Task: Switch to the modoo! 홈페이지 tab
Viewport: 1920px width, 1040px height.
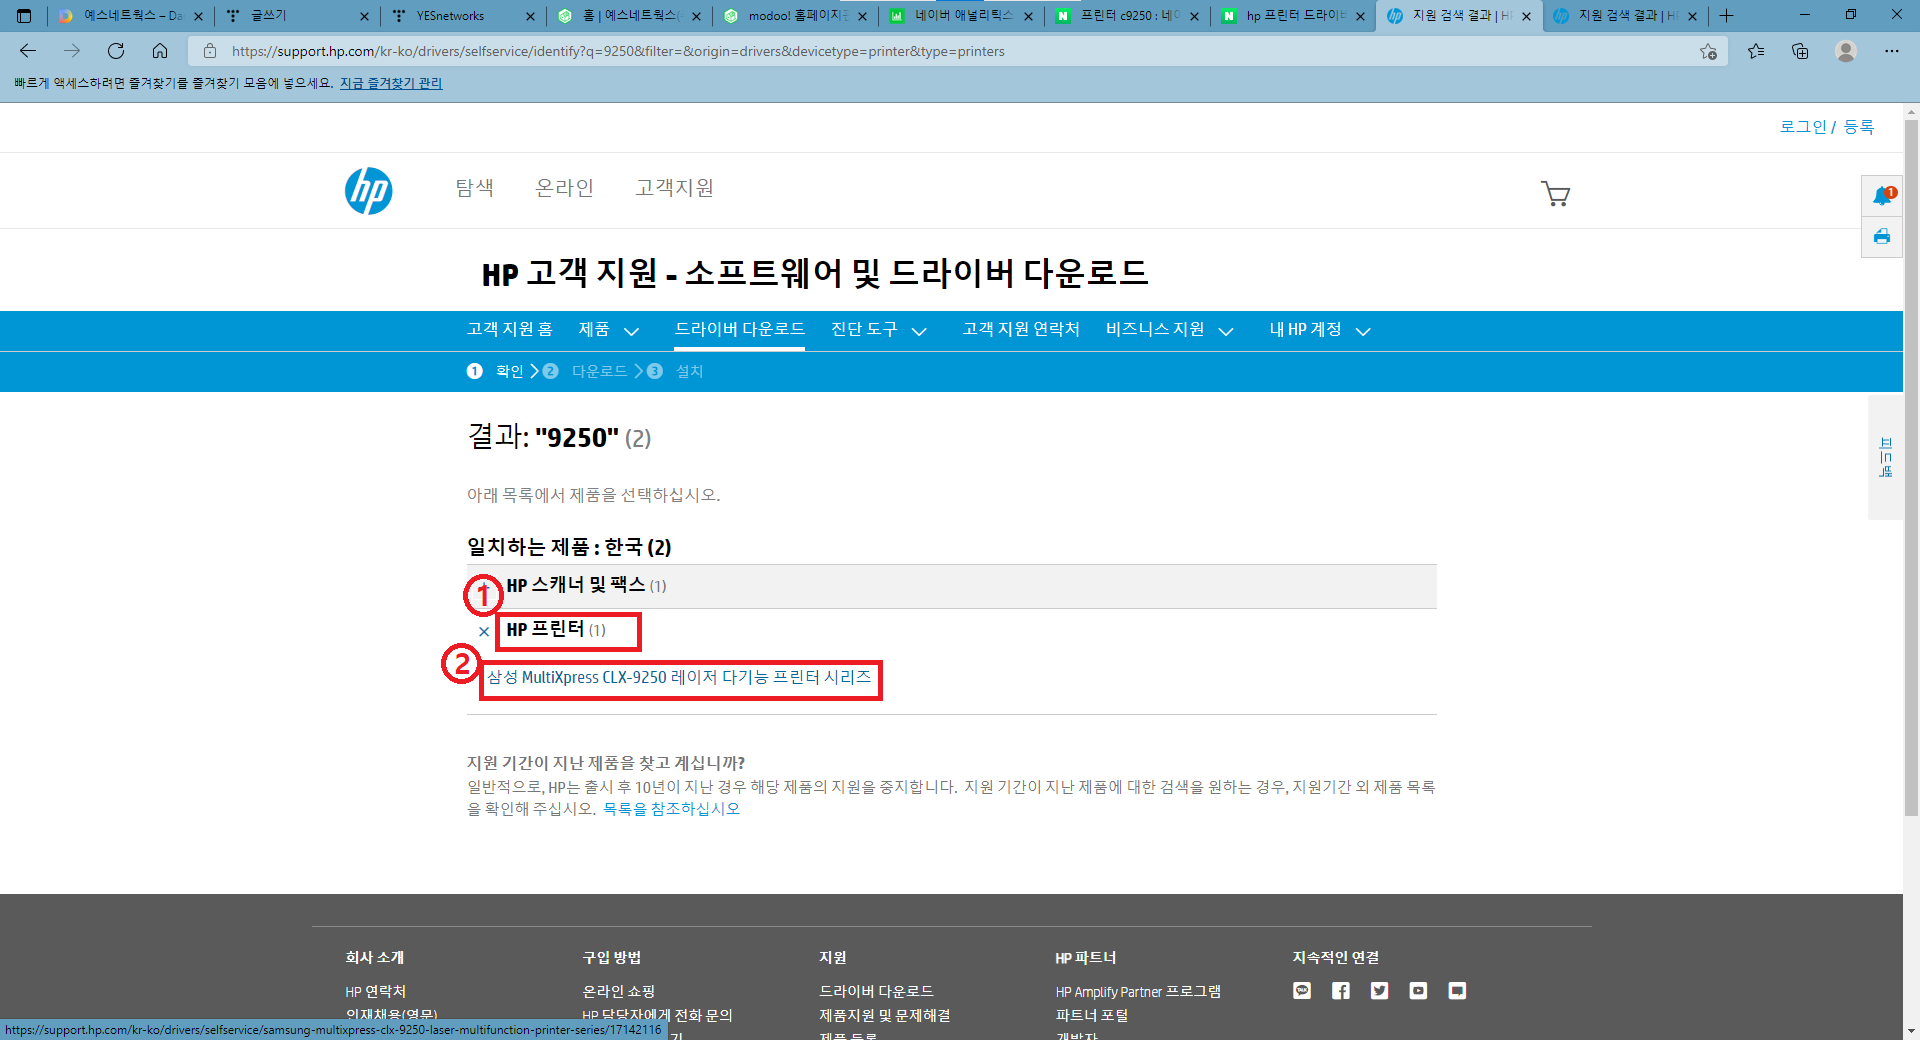Action: 795,16
